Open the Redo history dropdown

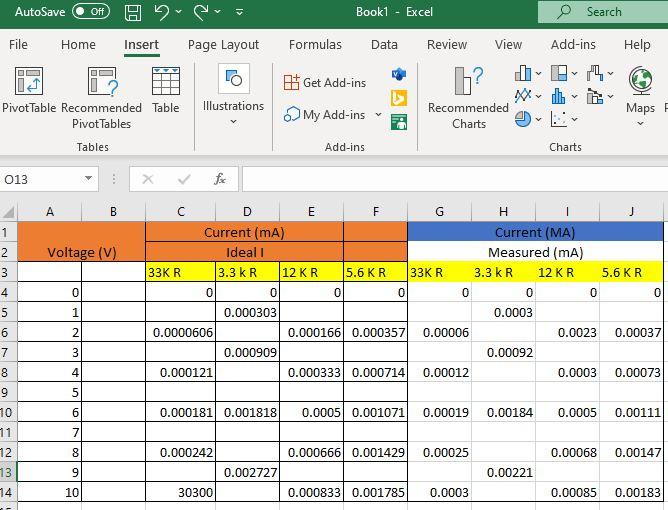218,12
